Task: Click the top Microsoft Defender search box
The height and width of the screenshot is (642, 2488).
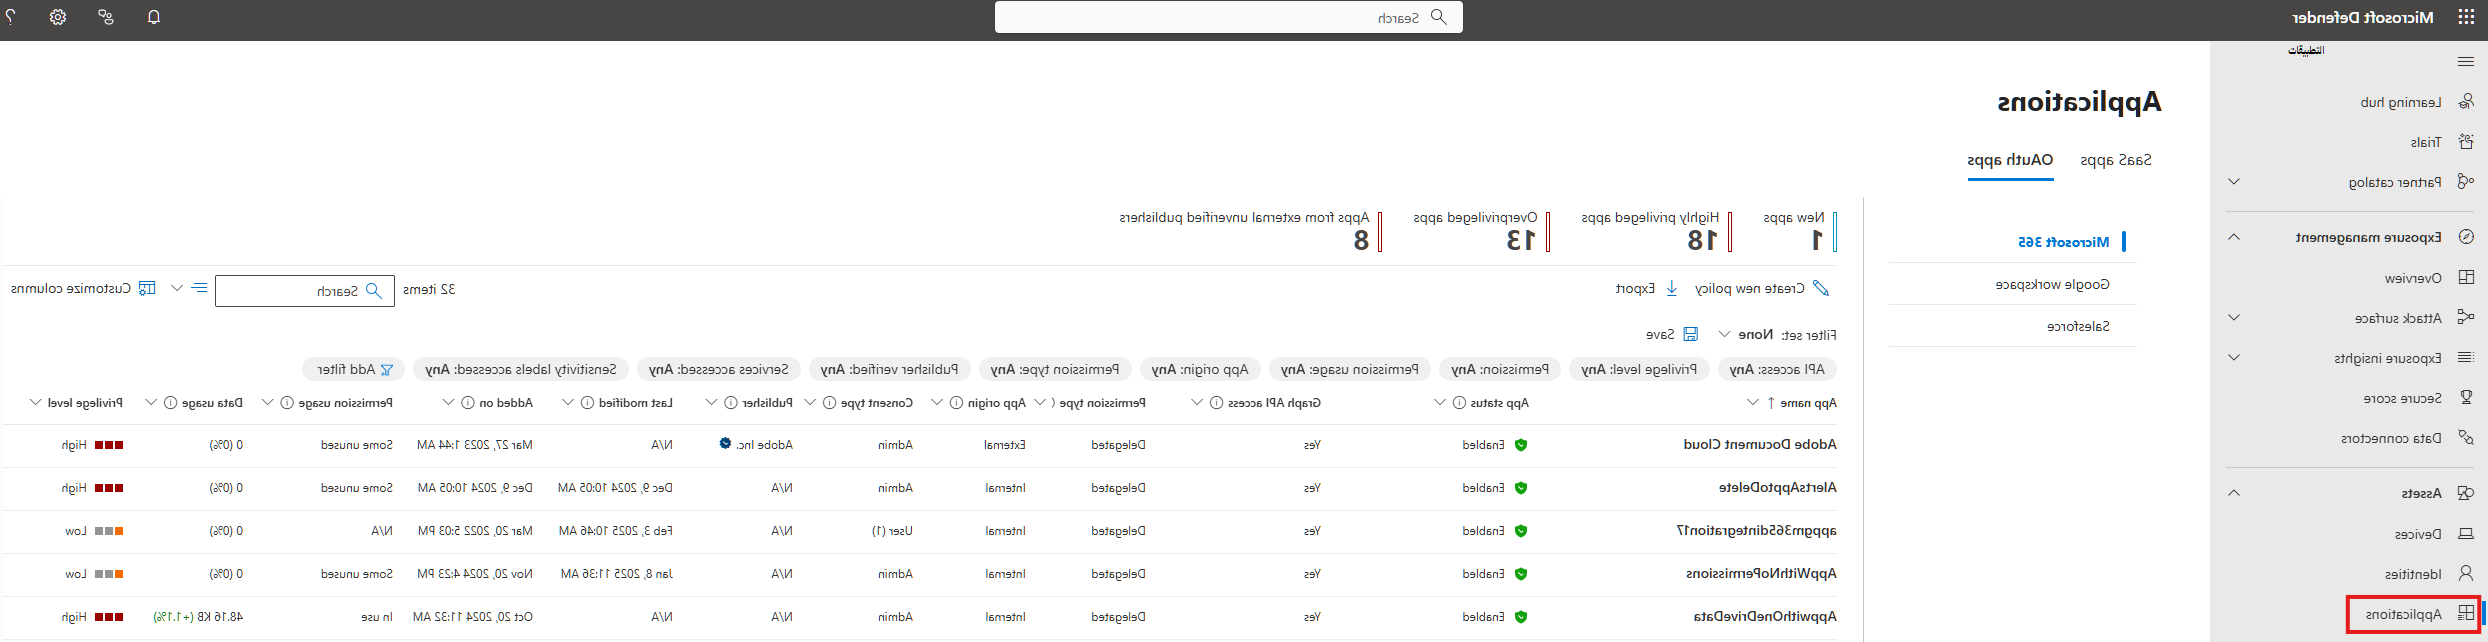Action: [x=1228, y=17]
